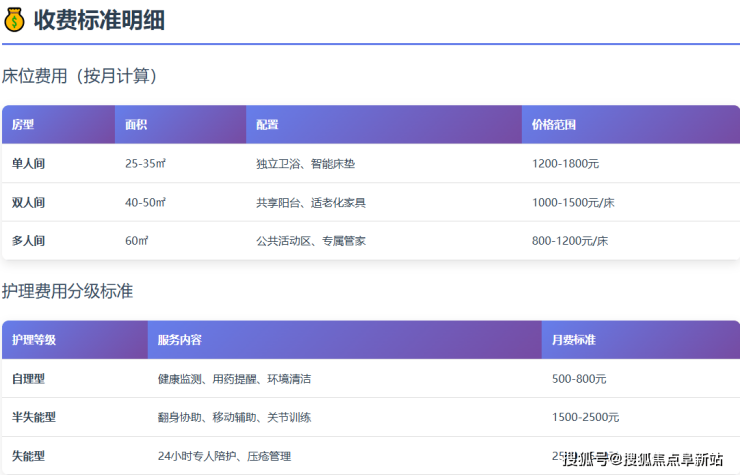
Task: Click the 面积 column header
Action: pos(136,125)
